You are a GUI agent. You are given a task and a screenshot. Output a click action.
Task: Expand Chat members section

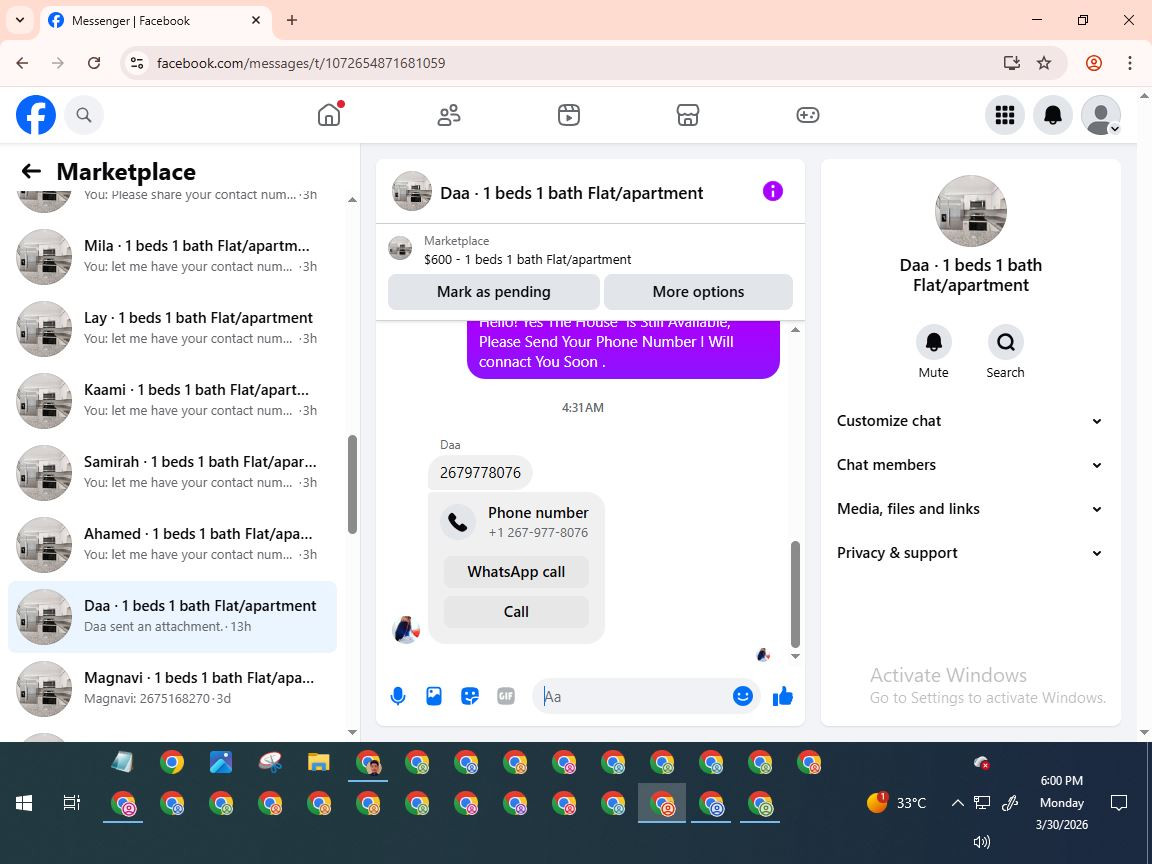pyautogui.click(x=971, y=465)
